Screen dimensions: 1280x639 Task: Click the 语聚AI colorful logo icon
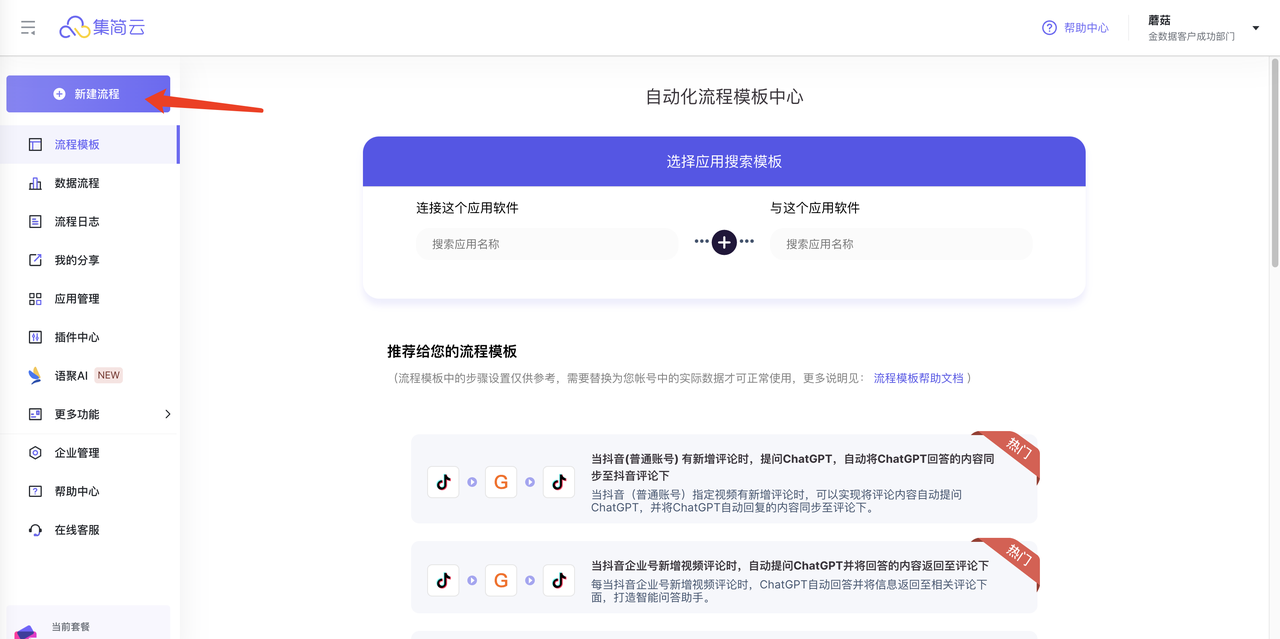(35, 376)
